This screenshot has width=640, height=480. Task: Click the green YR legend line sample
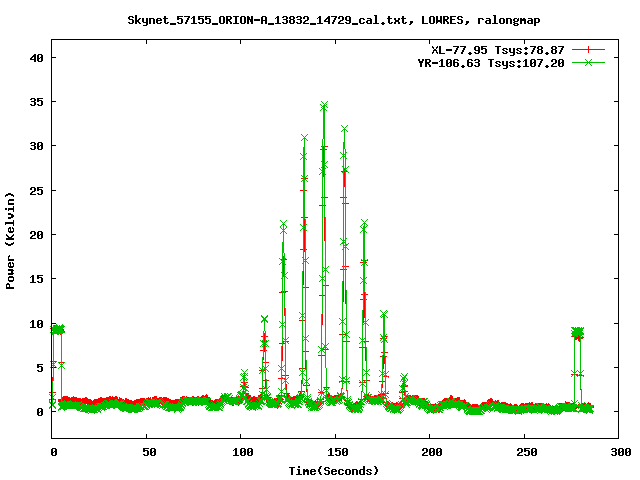pyautogui.click(x=588, y=62)
